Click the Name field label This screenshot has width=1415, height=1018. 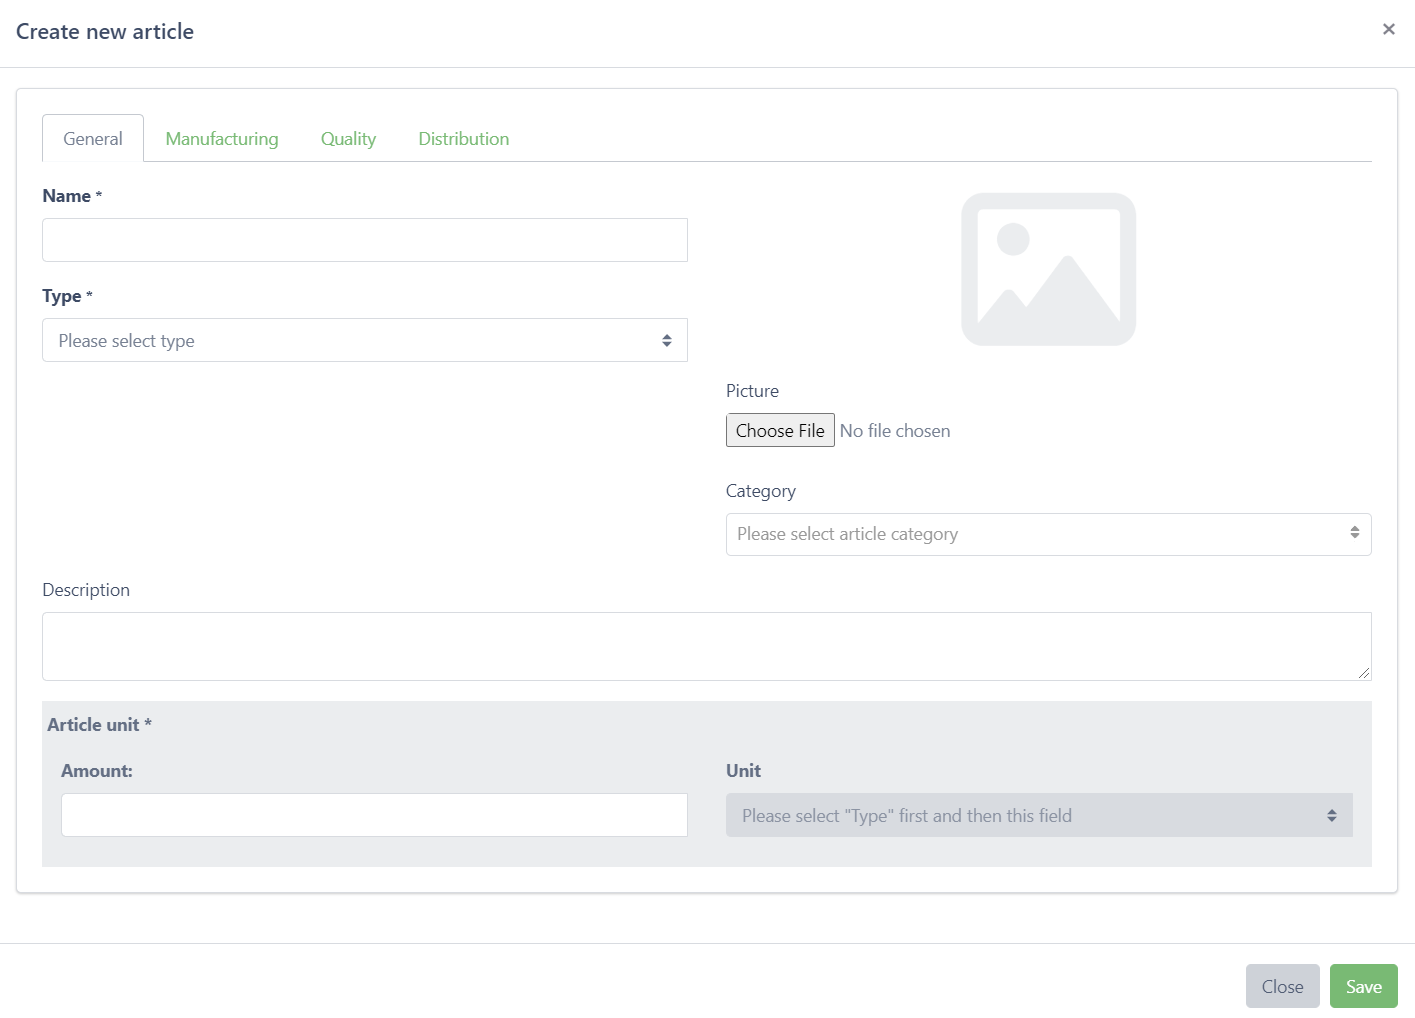[x=67, y=196]
